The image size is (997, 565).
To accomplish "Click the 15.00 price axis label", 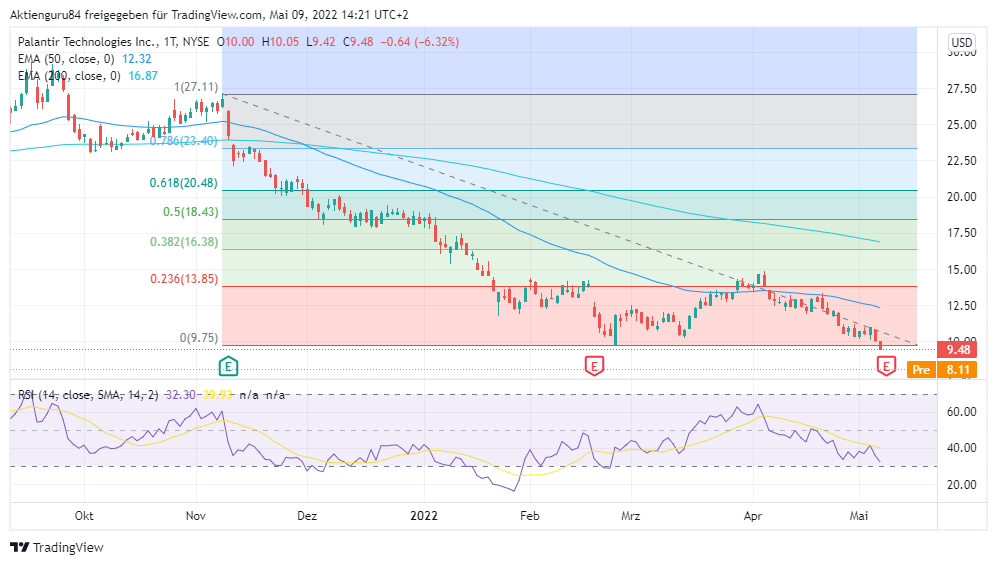I will pyautogui.click(x=961, y=270).
